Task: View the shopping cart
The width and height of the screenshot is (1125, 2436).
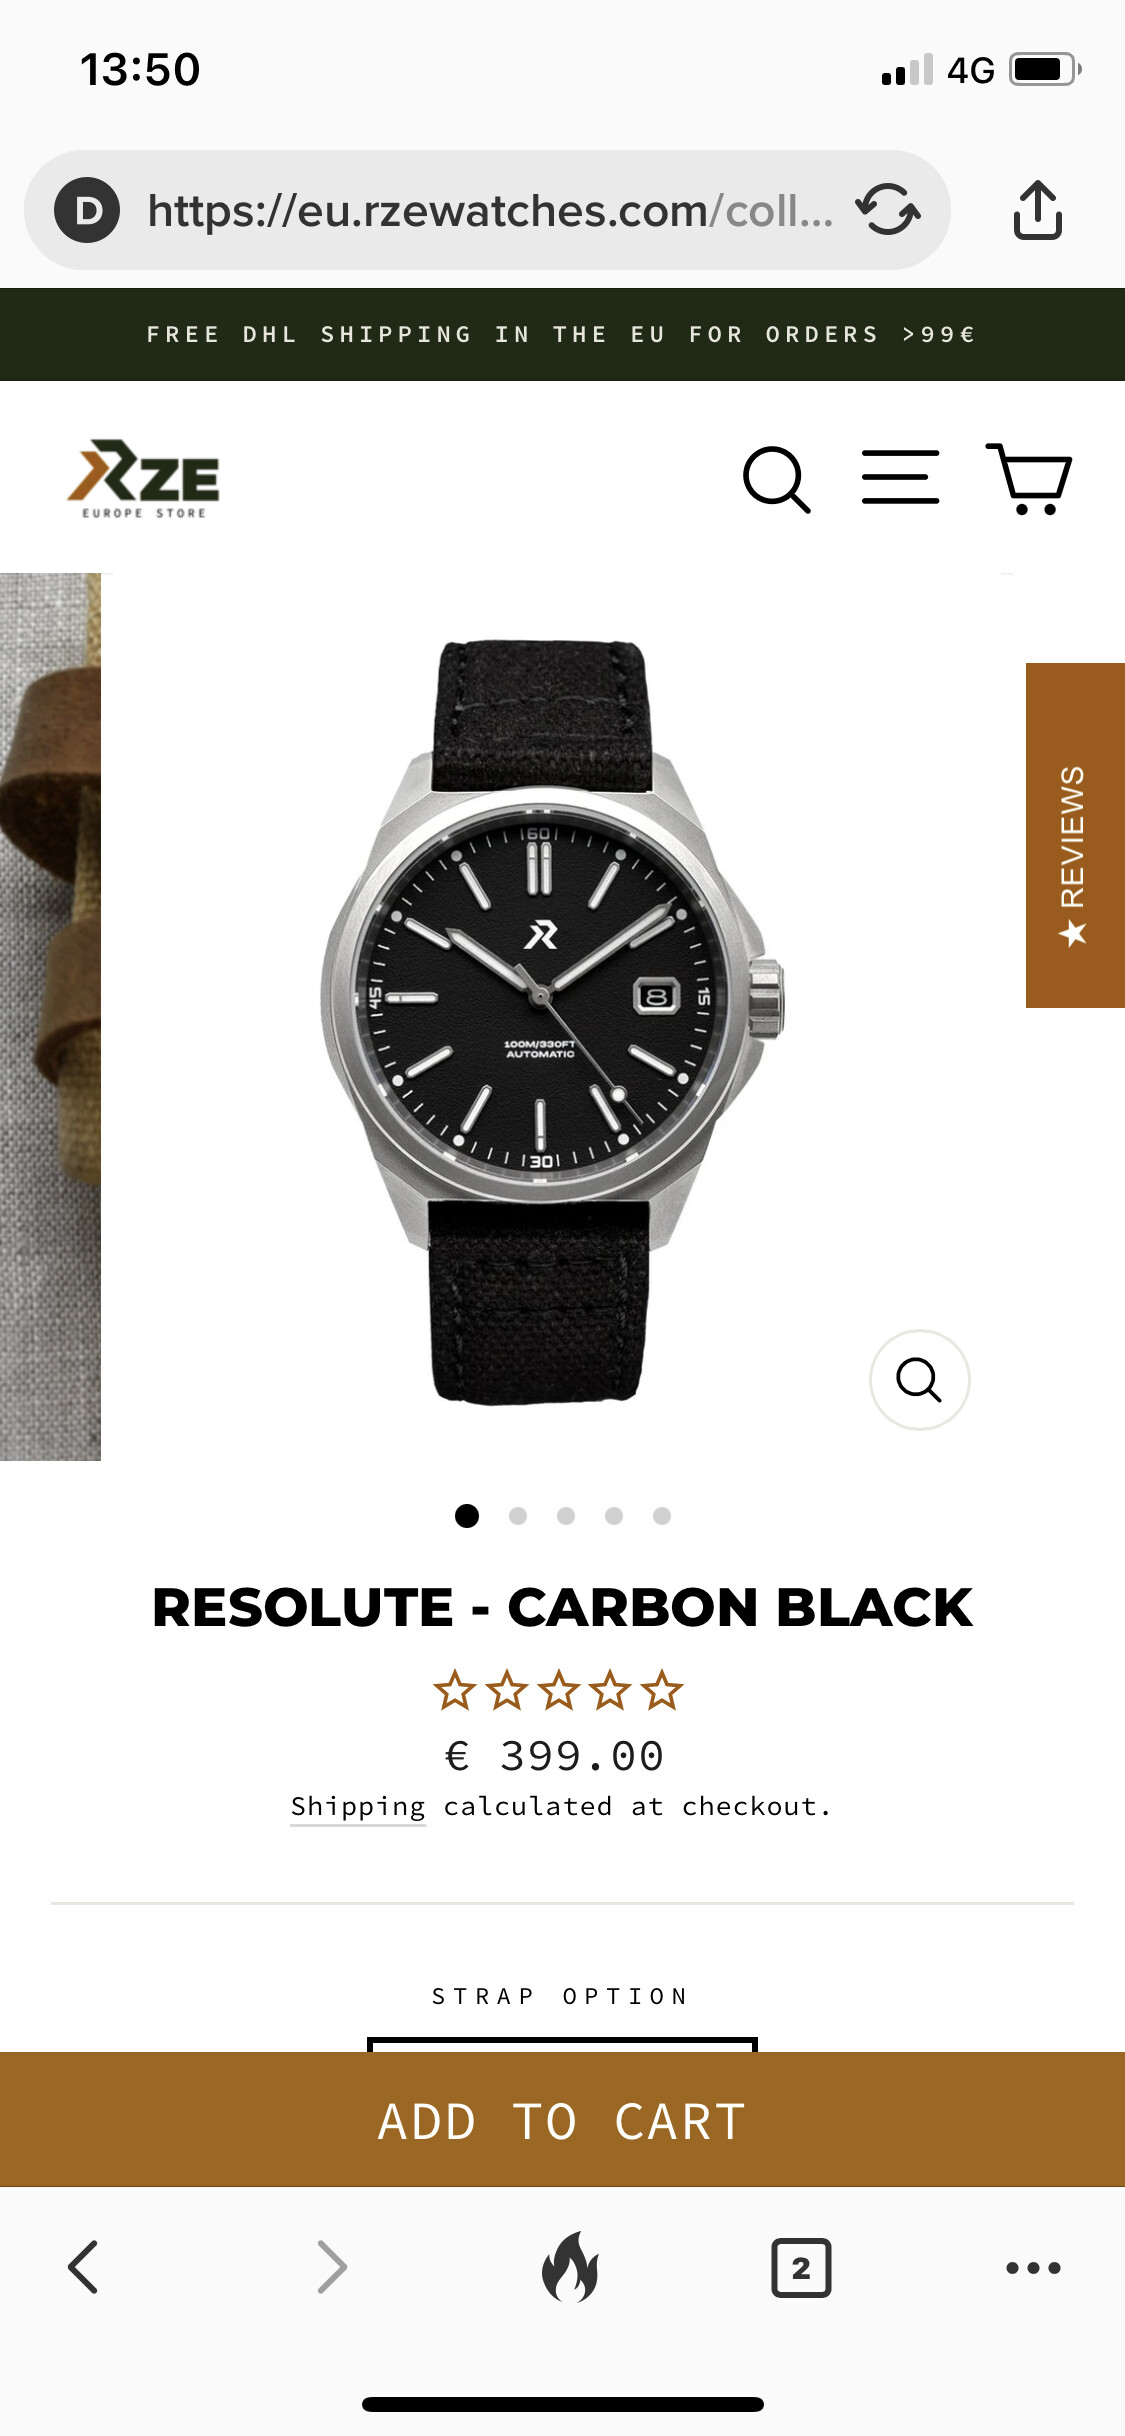Action: 1029,479
